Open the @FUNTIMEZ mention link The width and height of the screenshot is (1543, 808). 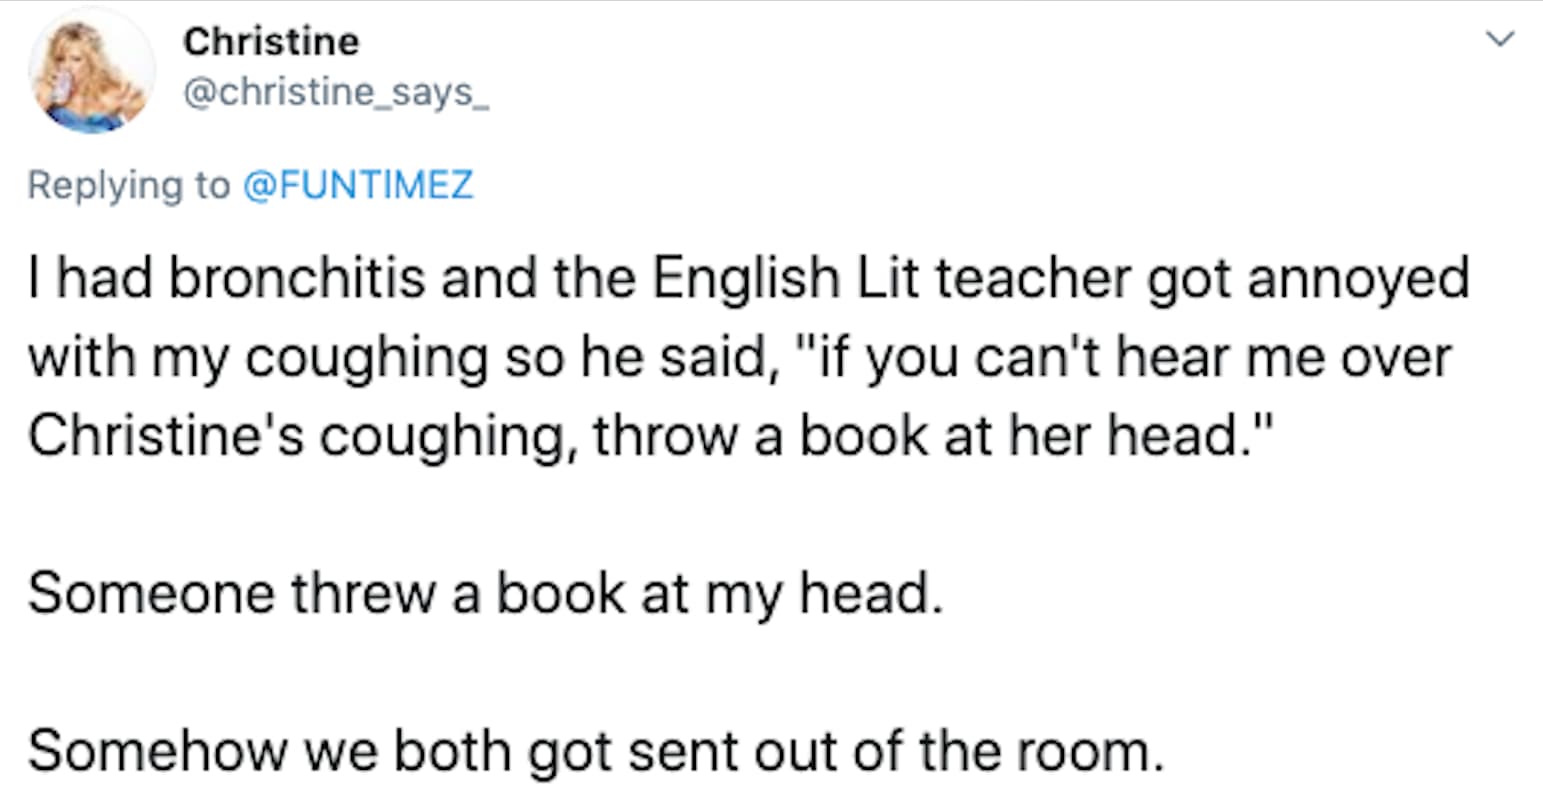(x=359, y=185)
